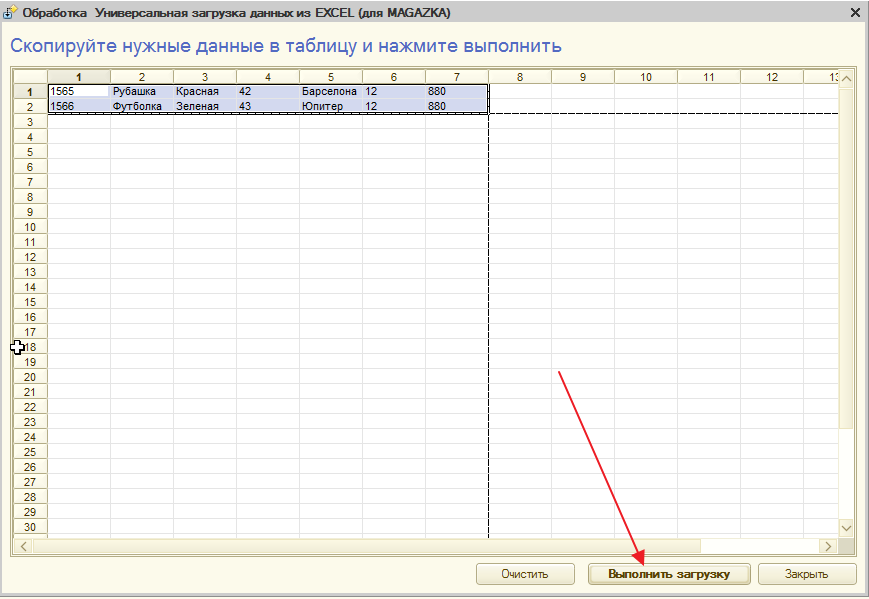
Task: Click the Закрыть button
Action: pyautogui.click(x=806, y=574)
